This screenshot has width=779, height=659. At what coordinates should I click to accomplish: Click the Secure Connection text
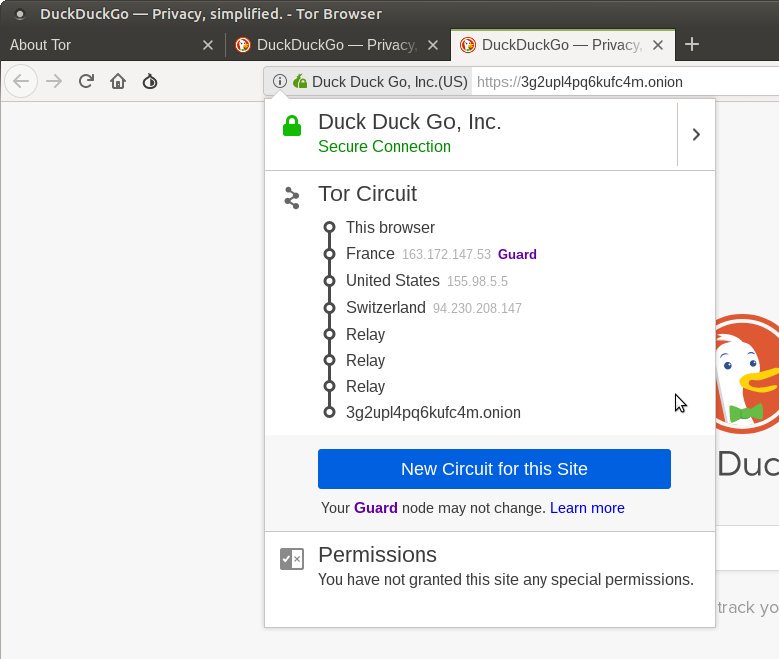(385, 147)
